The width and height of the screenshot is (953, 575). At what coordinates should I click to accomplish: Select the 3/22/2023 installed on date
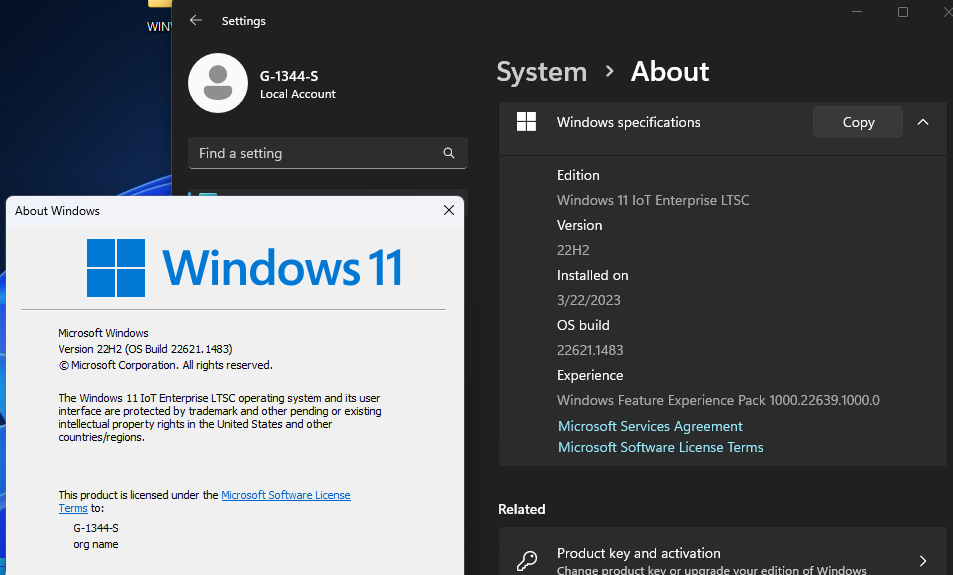588,300
